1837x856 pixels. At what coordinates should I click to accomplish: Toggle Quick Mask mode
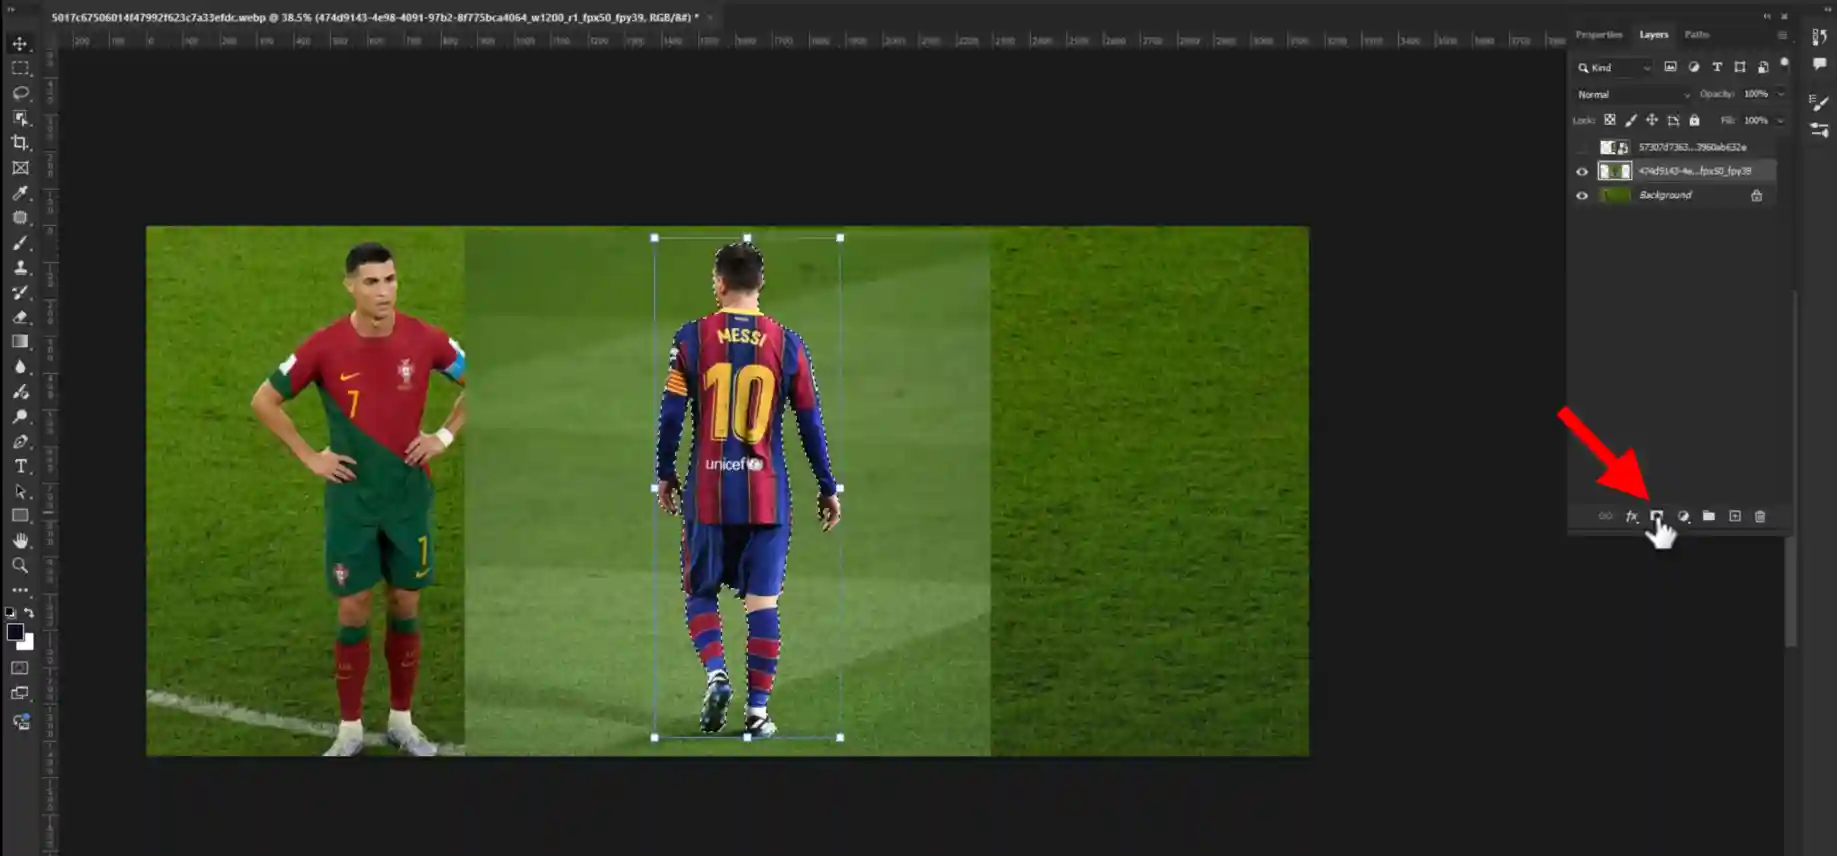click(x=20, y=668)
